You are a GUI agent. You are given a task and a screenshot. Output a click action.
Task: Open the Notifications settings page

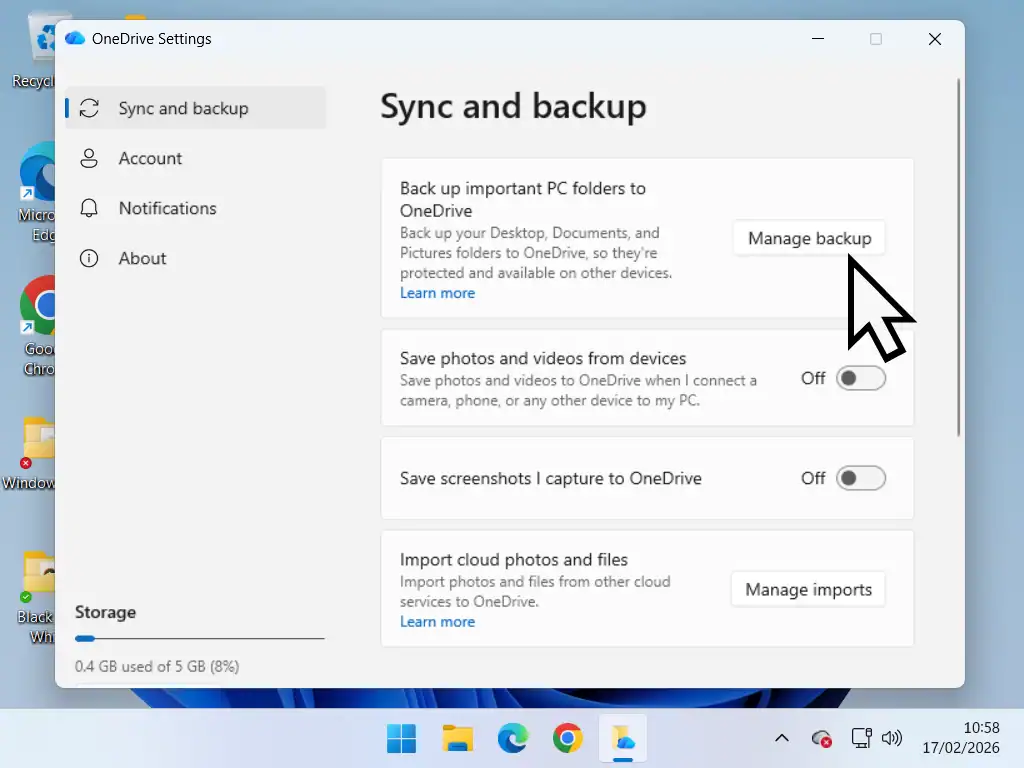(x=167, y=208)
